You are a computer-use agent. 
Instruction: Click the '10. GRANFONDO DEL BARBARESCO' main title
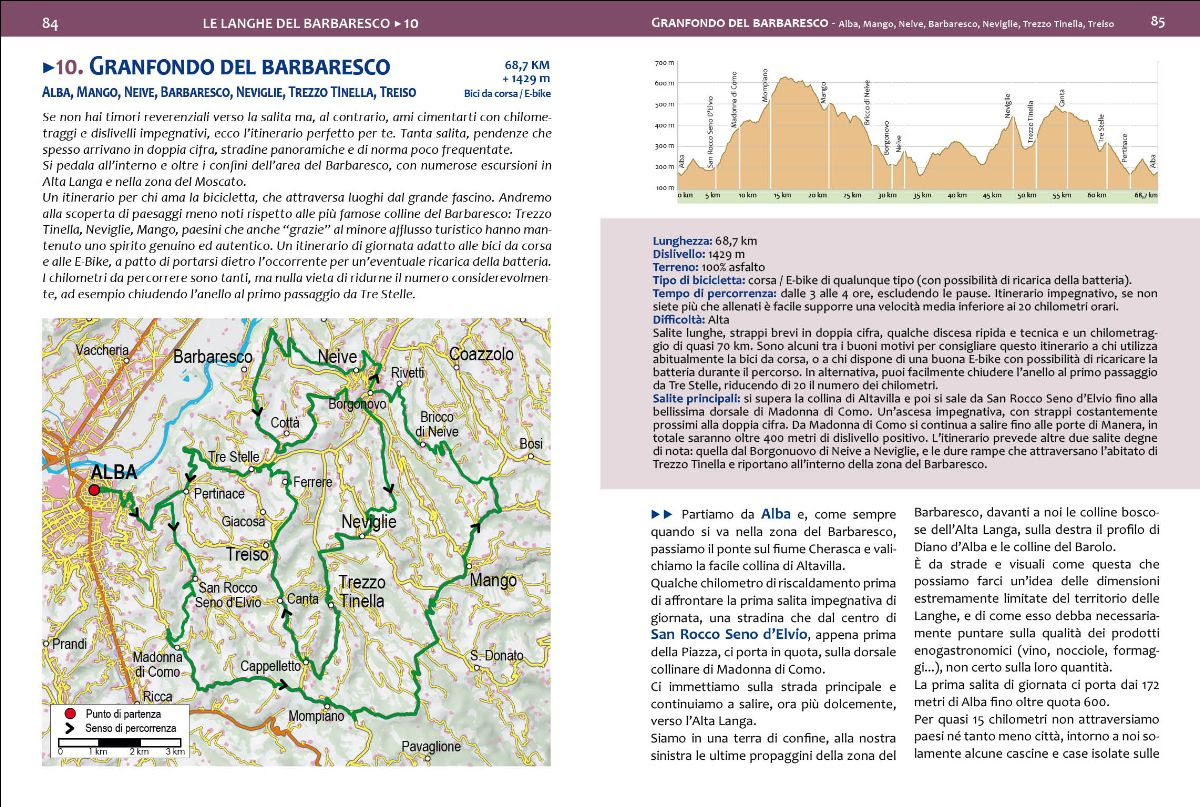223,68
